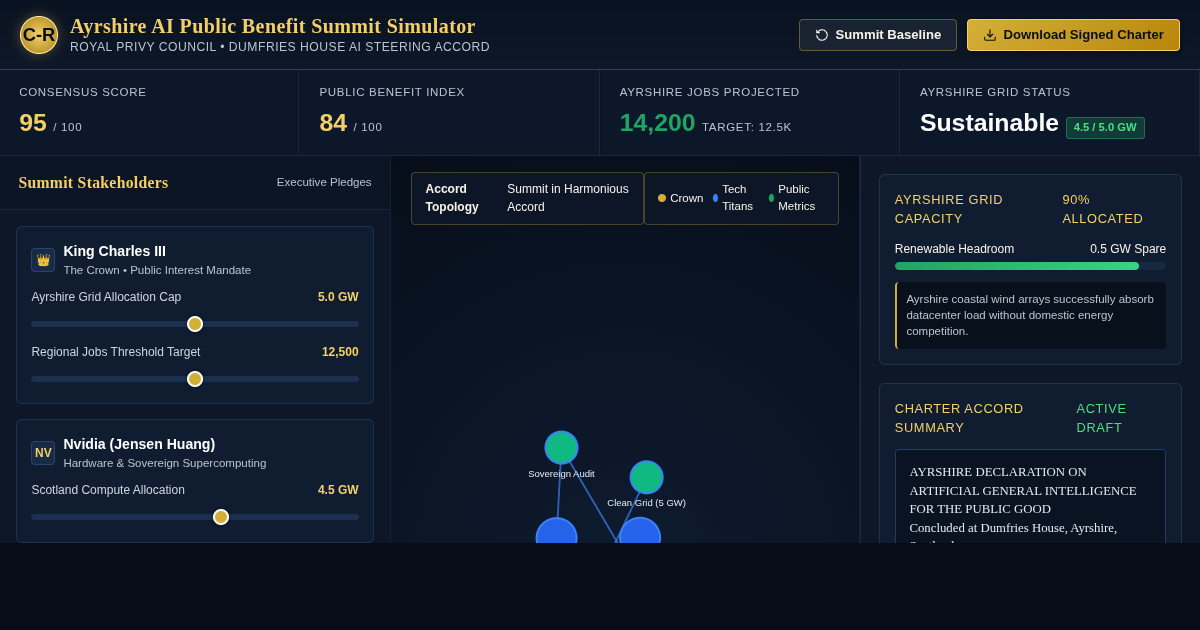The image size is (1200, 630).
Task: Adjust the Scotland Compute Allocation slider
Action: [195, 517]
